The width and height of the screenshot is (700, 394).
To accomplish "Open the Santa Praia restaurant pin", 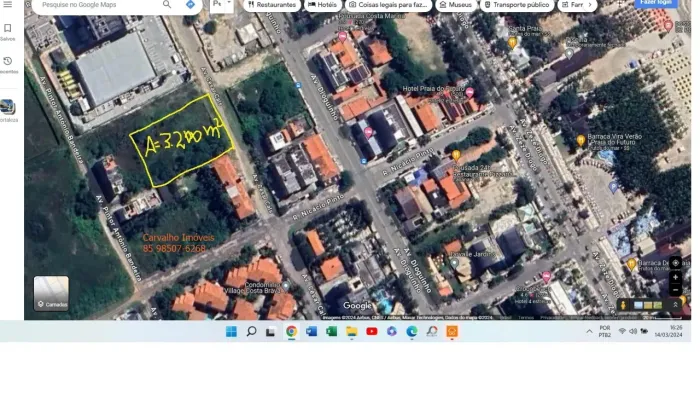I will coord(512,43).
